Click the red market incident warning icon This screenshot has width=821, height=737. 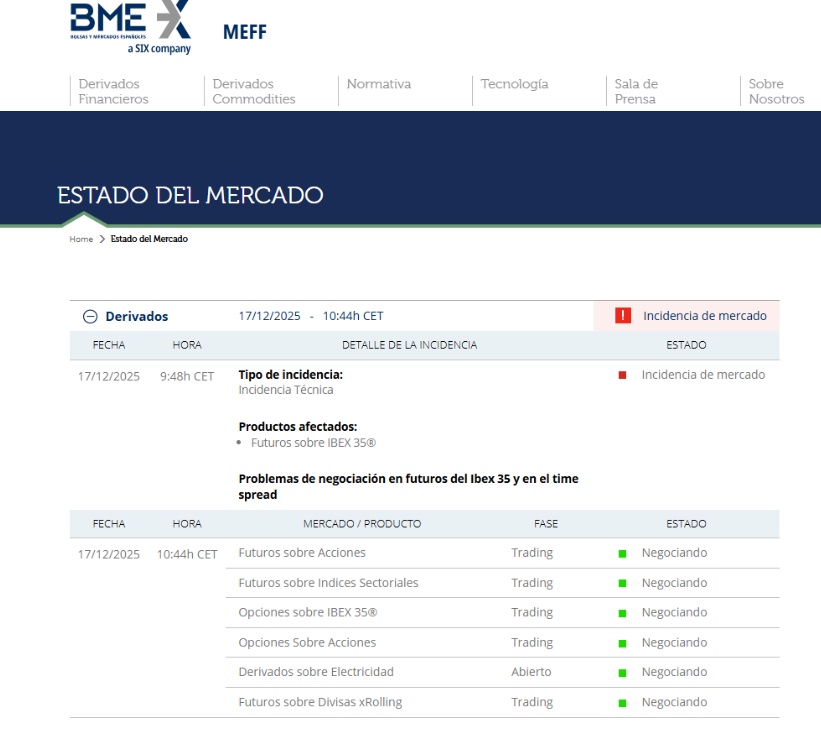click(x=622, y=315)
